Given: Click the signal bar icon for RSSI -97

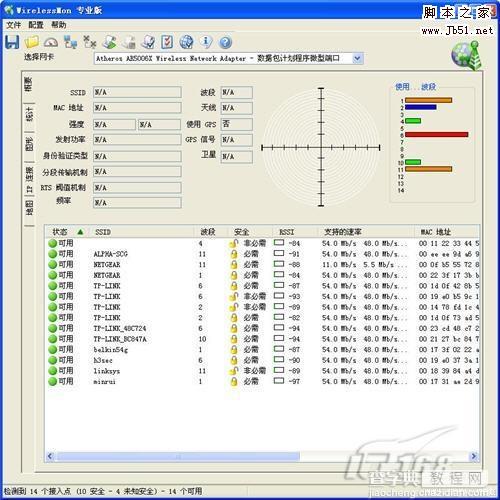Looking at the screenshot, I should (279, 381).
